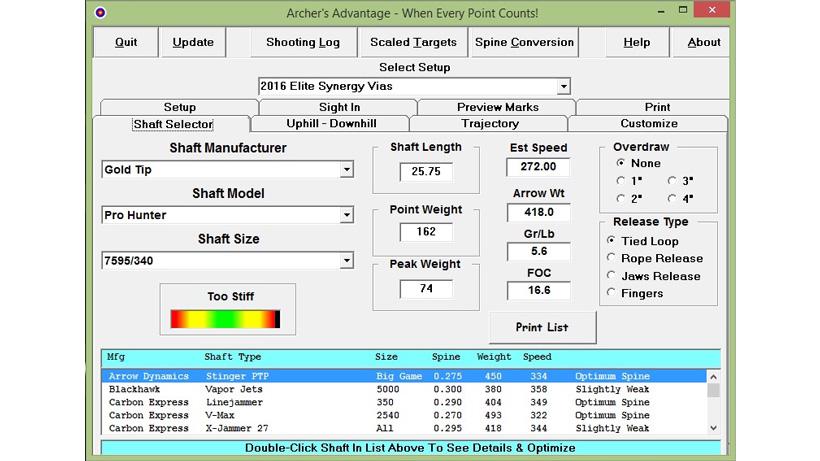Select the Arrow Dynamics Stinger PTP row
Screen dimensions: 820x461
404,376
